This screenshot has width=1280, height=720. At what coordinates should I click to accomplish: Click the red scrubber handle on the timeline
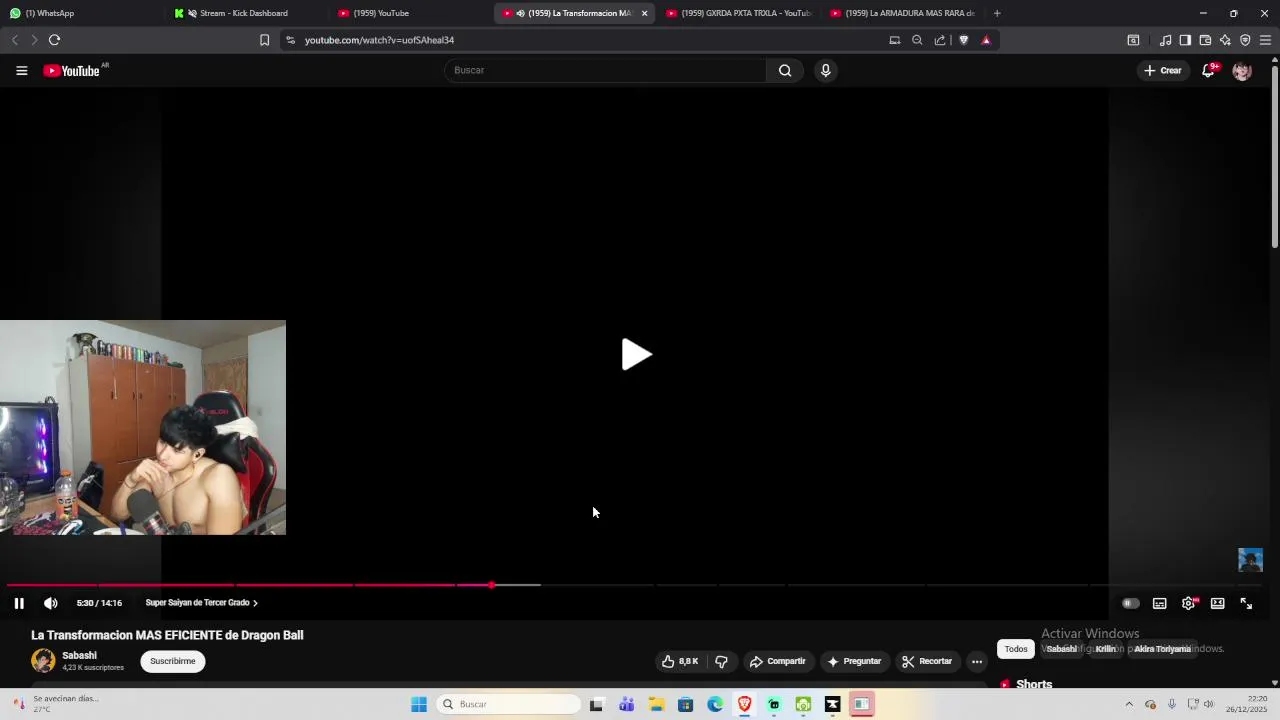[x=492, y=585]
